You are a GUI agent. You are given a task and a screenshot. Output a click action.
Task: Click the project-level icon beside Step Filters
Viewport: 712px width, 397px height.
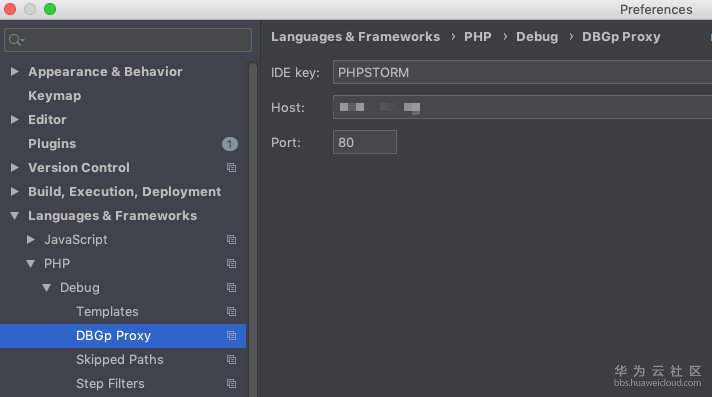pos(232,384)
